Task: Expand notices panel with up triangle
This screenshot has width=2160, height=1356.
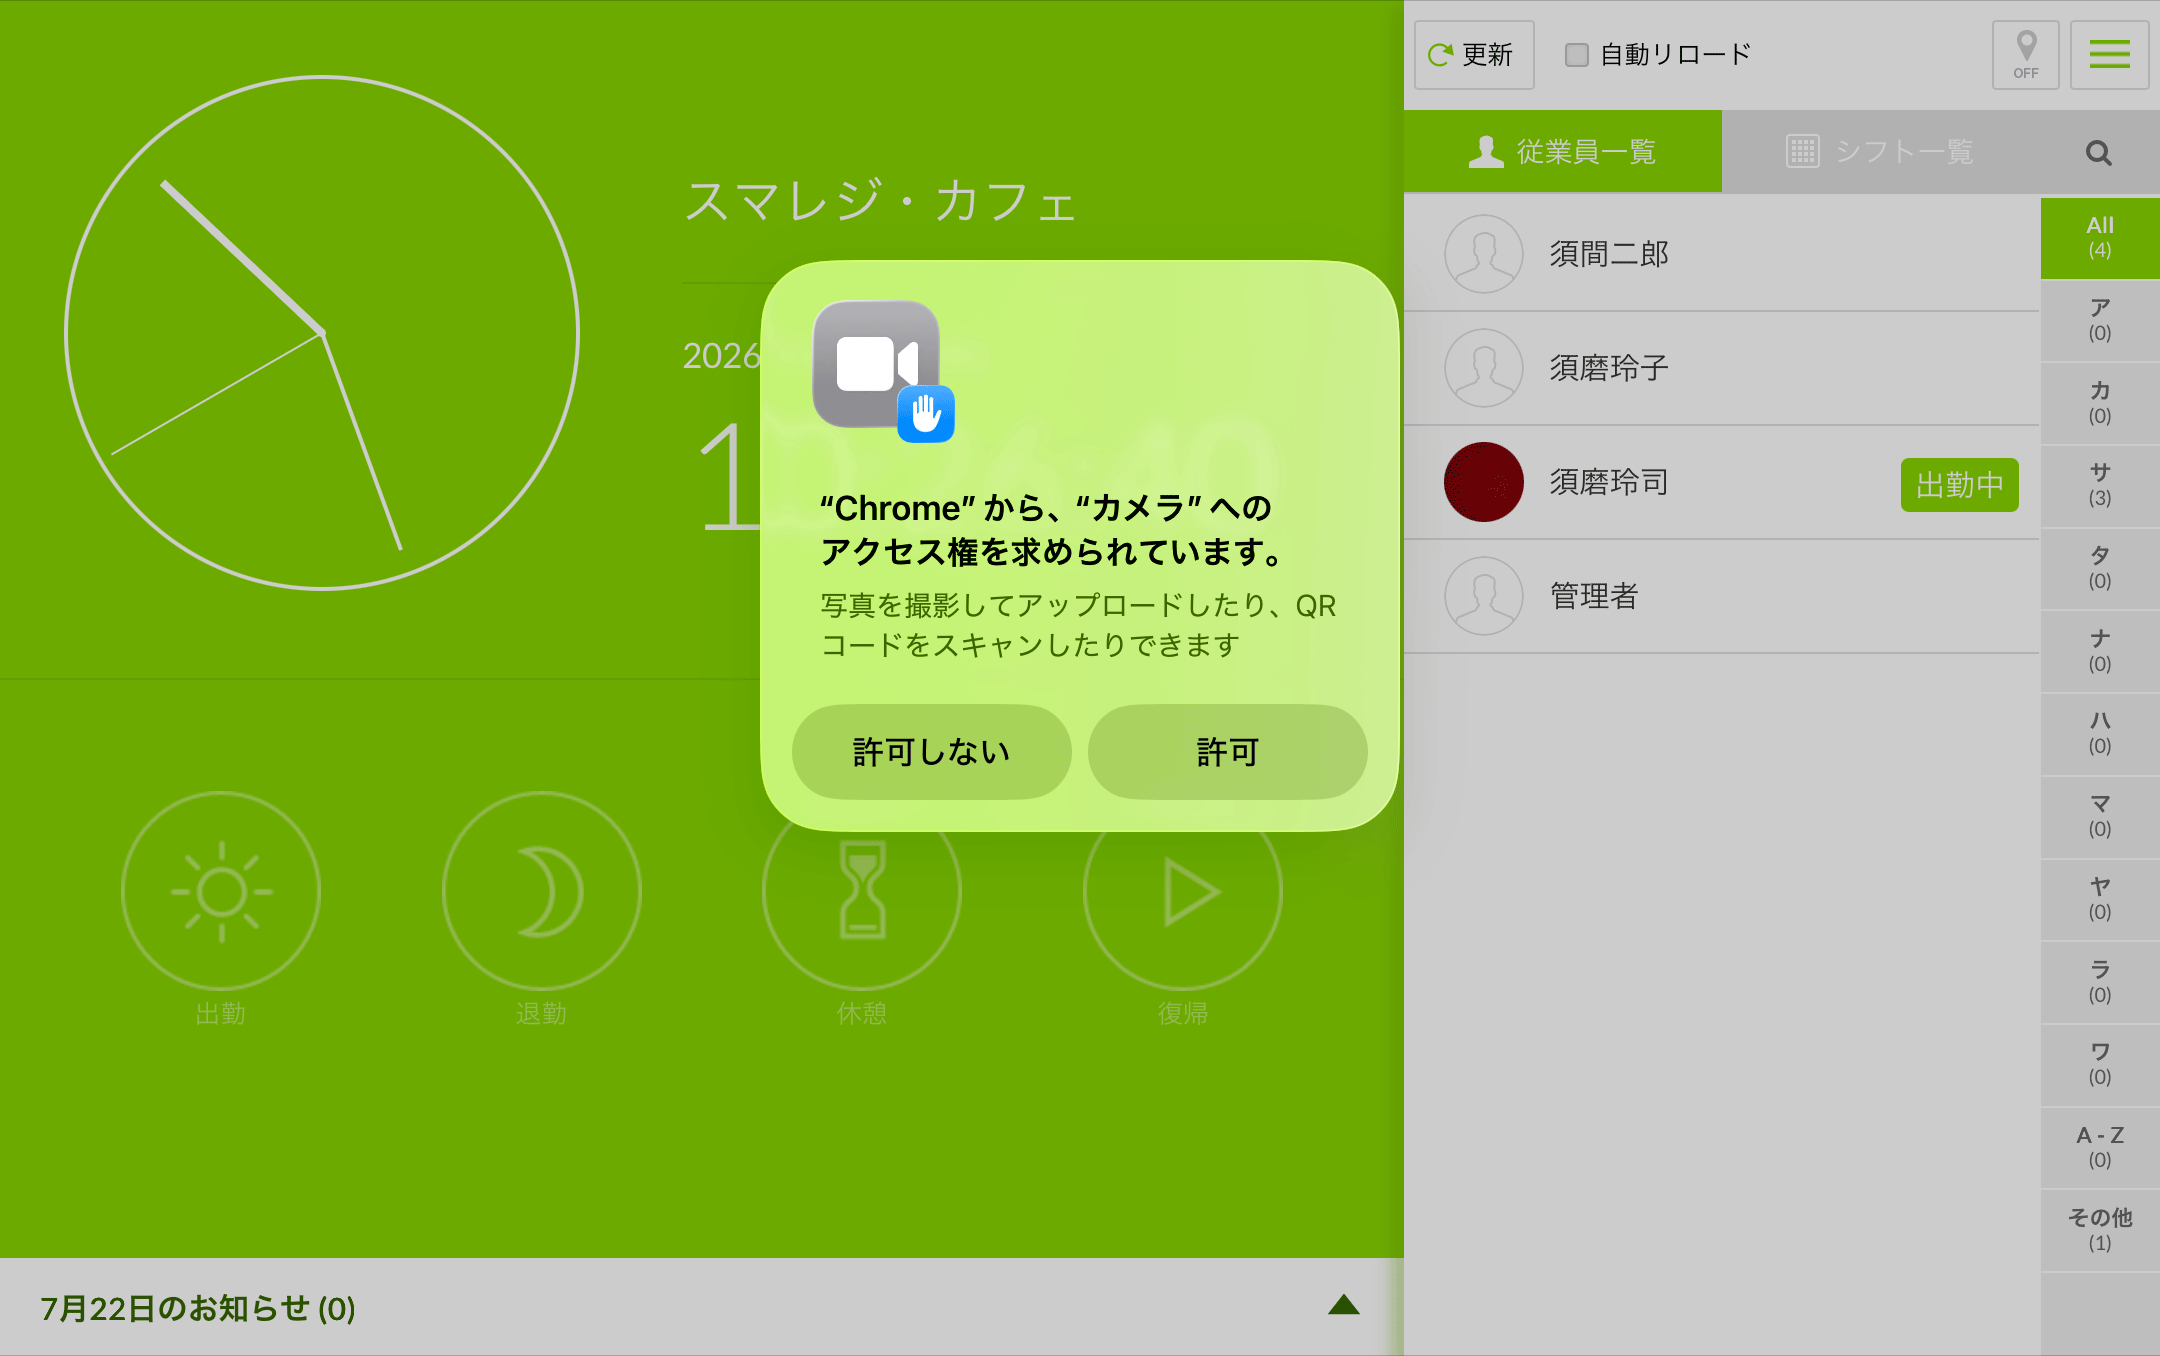Action: pos(1344,1305)
